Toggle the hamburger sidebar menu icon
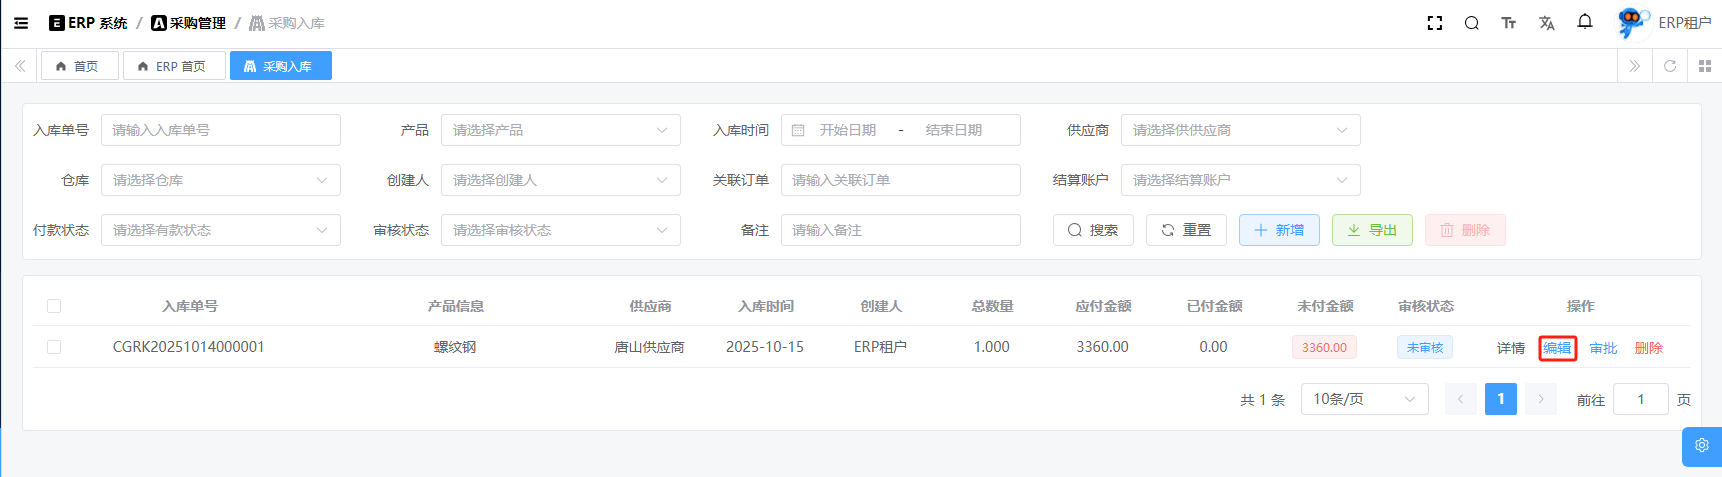 21,23
